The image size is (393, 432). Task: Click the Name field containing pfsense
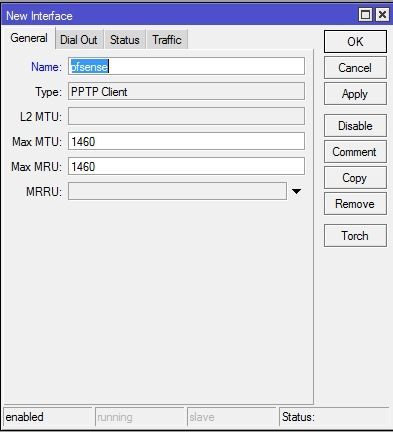tap(186, 66)
